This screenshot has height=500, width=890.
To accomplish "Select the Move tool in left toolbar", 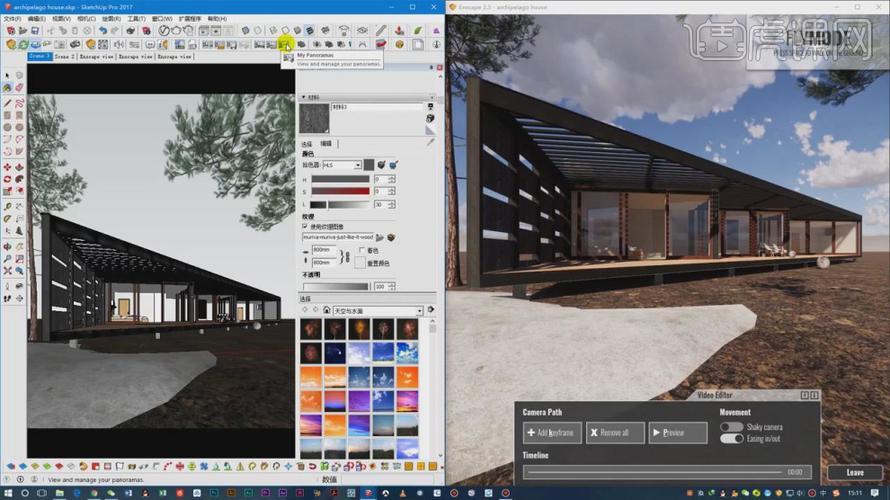I will tap(7, 167).
